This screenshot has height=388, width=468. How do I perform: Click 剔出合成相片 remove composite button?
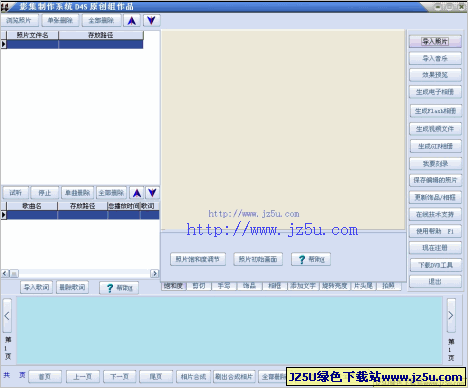coord(234,377)
